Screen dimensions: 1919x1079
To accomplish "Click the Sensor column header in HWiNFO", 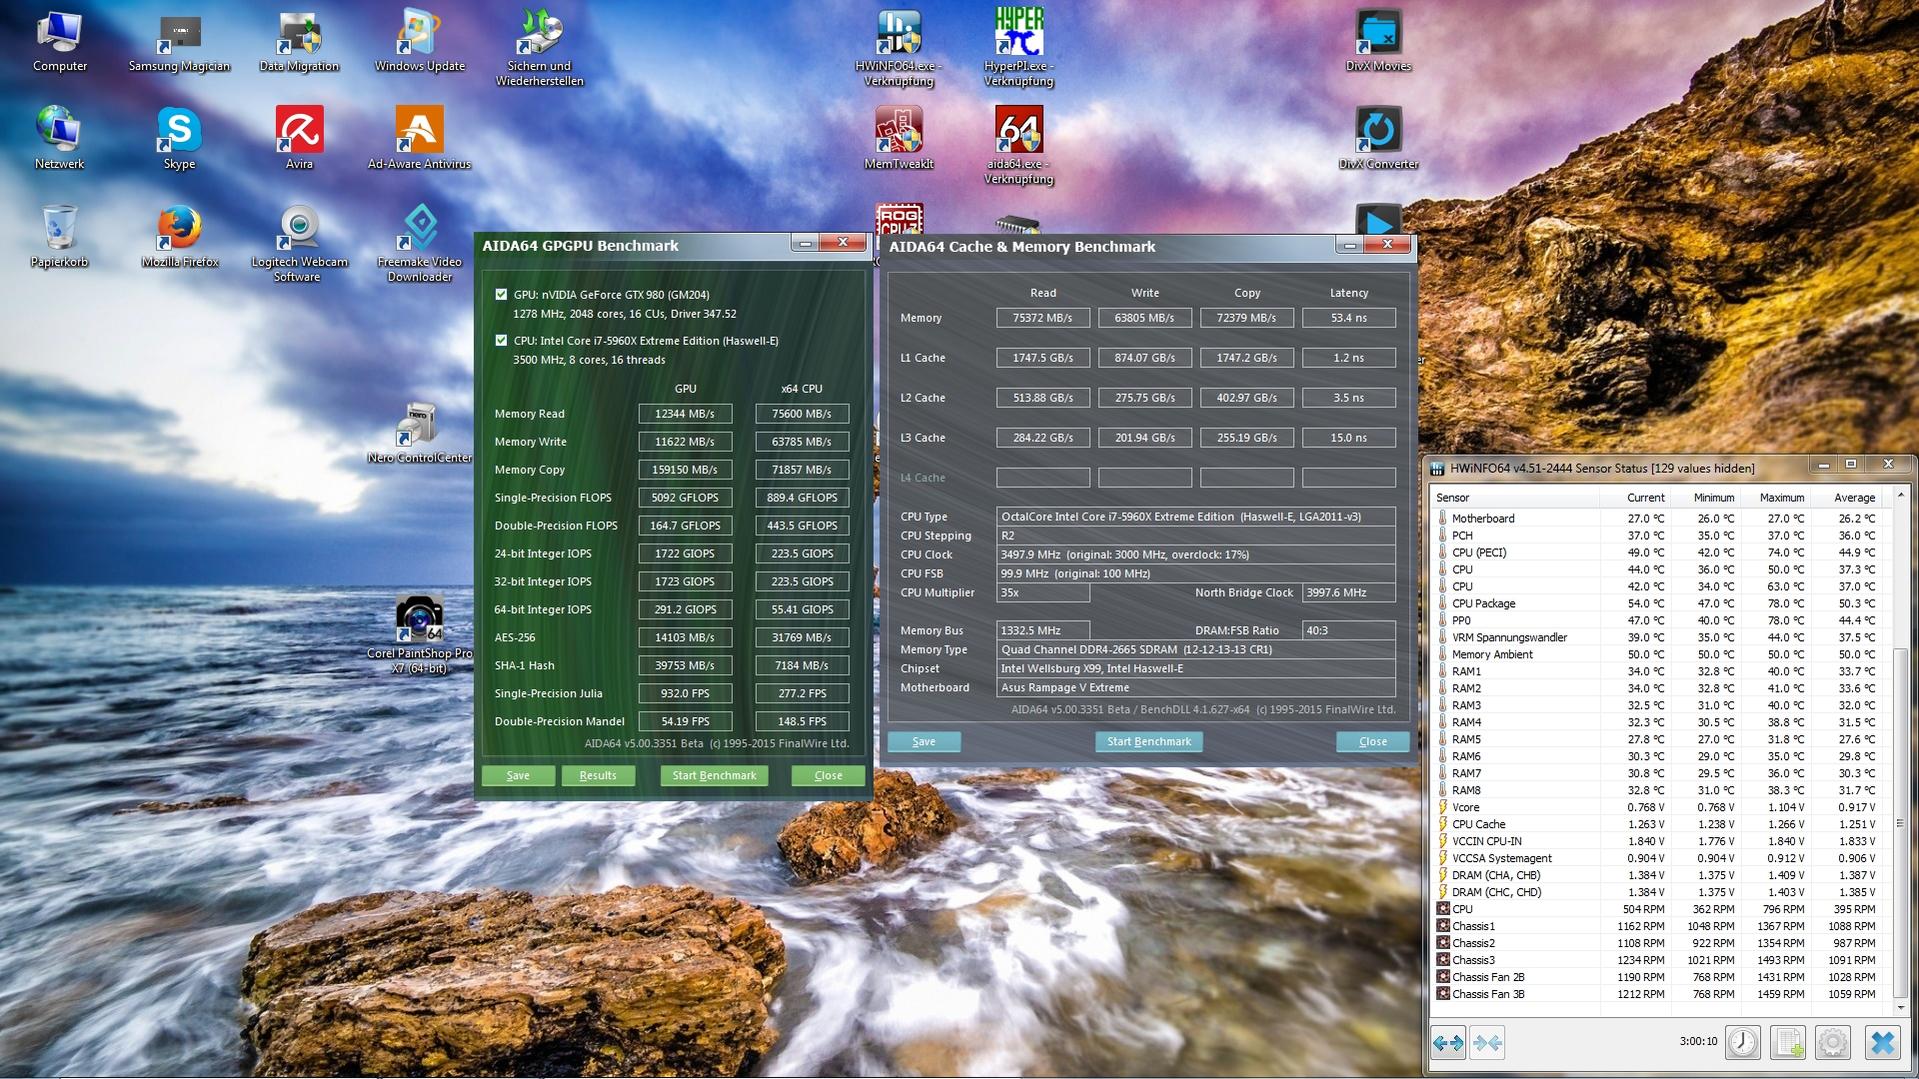I will [x=1515, y=497].
